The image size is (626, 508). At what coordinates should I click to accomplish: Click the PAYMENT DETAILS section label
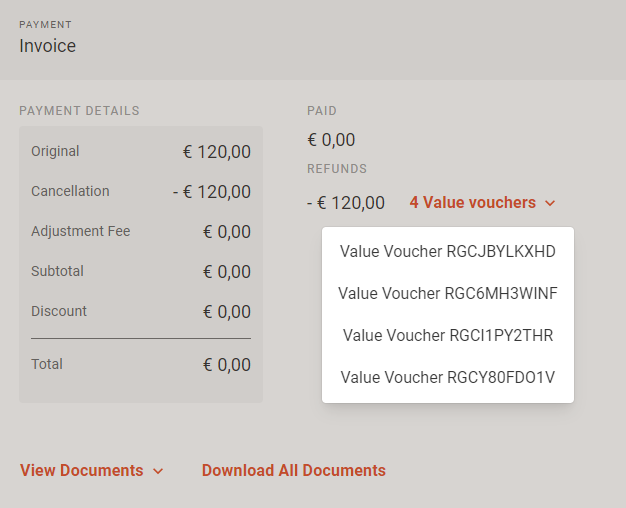pyautogui.click(x=79, y=111)
